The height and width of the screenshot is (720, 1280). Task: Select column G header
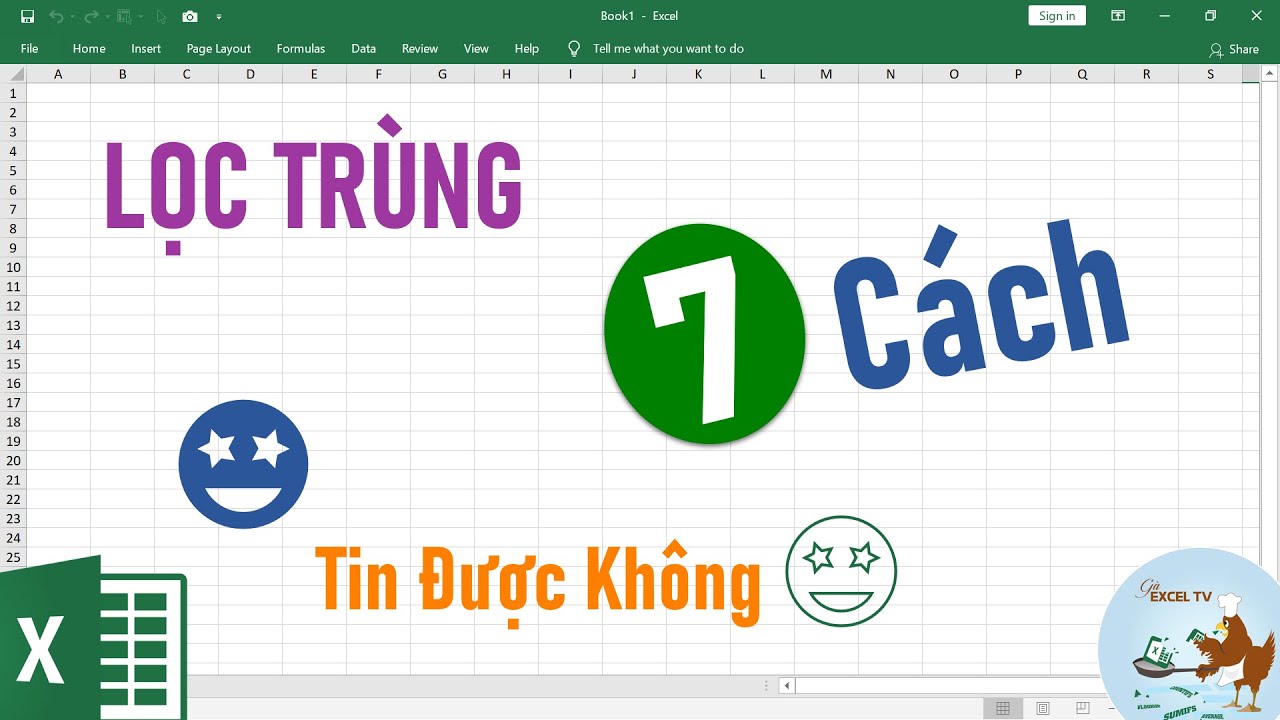click(442, 74)
